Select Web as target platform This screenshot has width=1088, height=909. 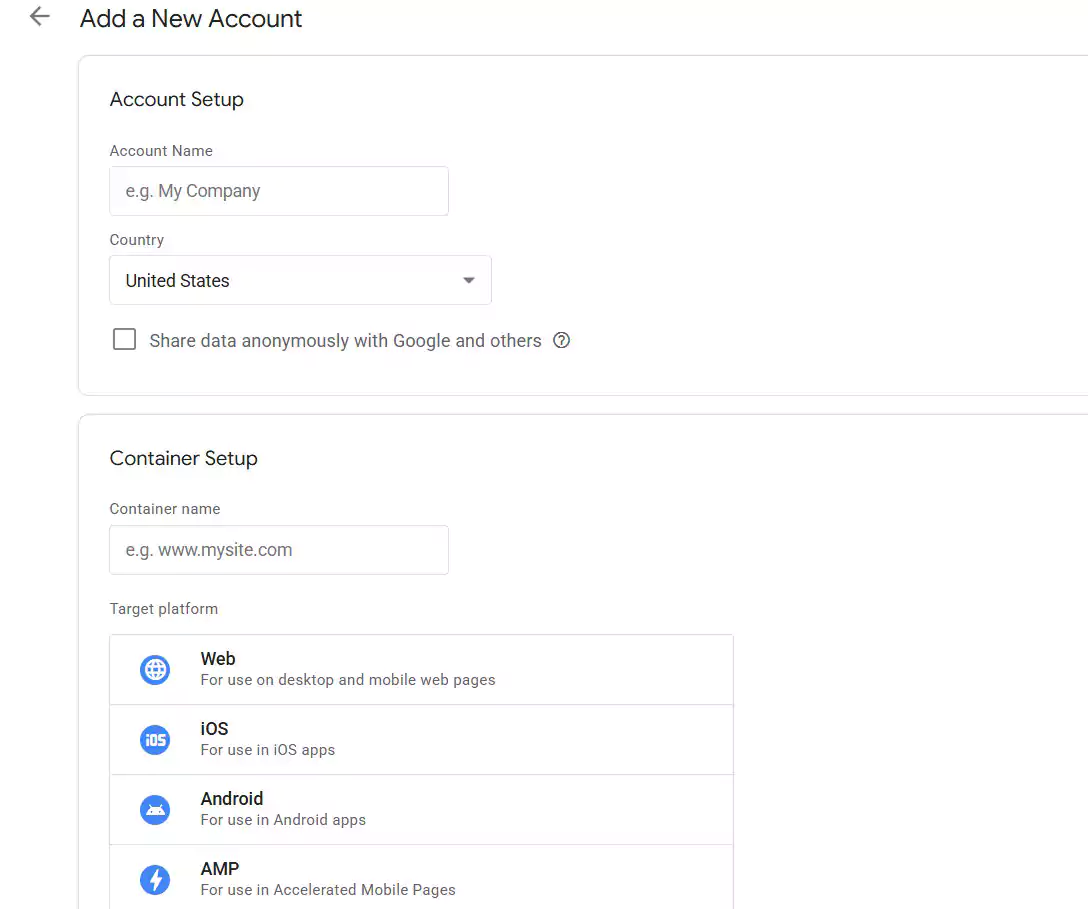[x=421, y=670]
